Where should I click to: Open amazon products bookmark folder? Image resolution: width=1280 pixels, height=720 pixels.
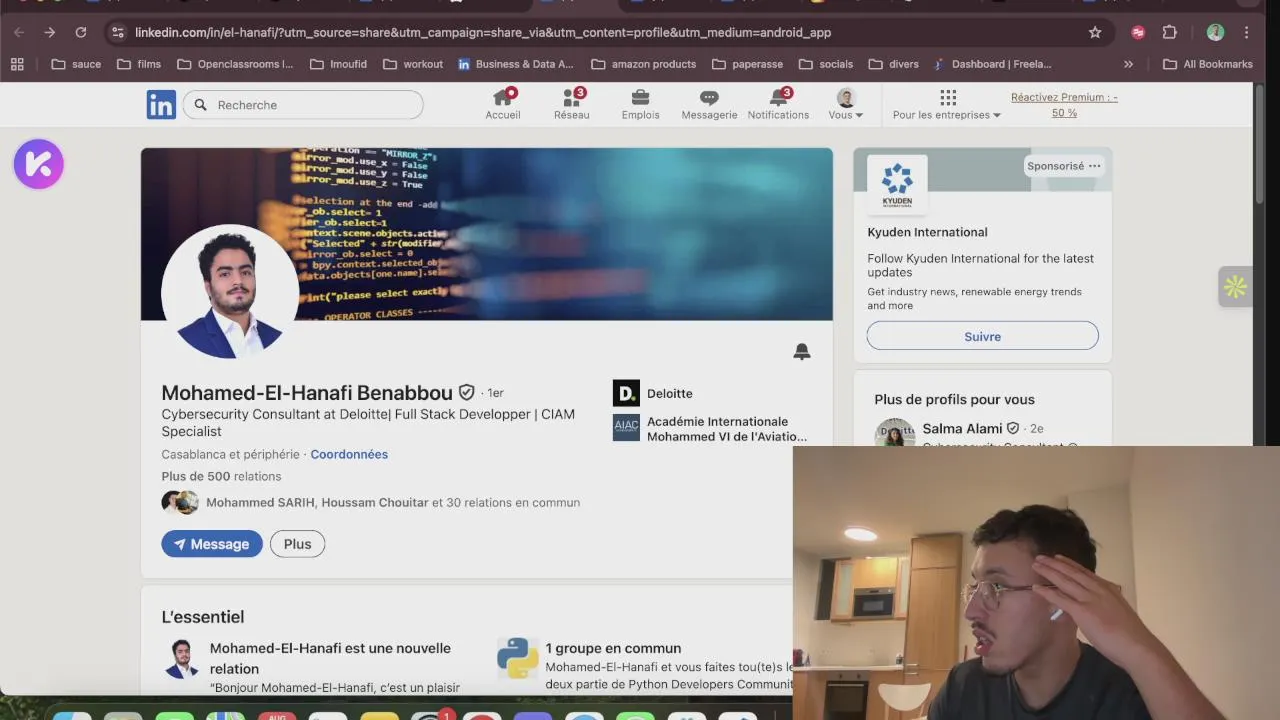[644, 64]
